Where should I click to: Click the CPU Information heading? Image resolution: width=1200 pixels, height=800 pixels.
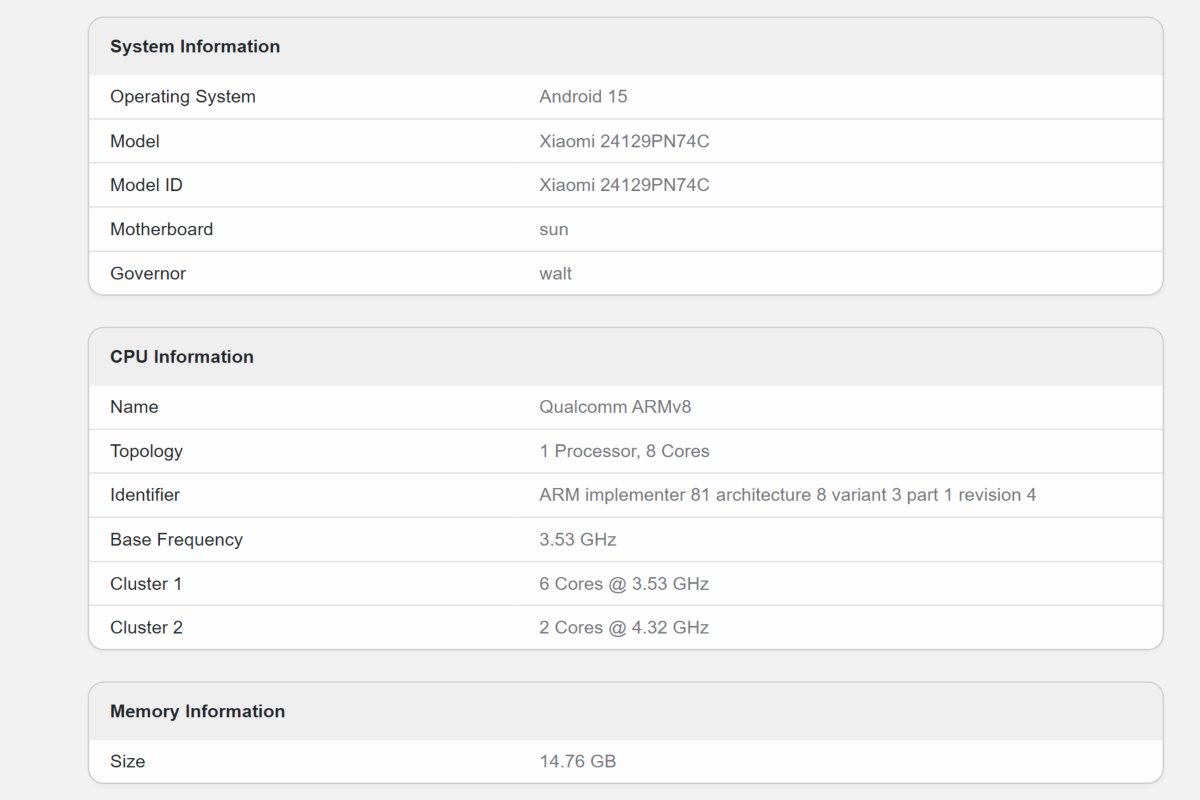(x=182, y=357)
